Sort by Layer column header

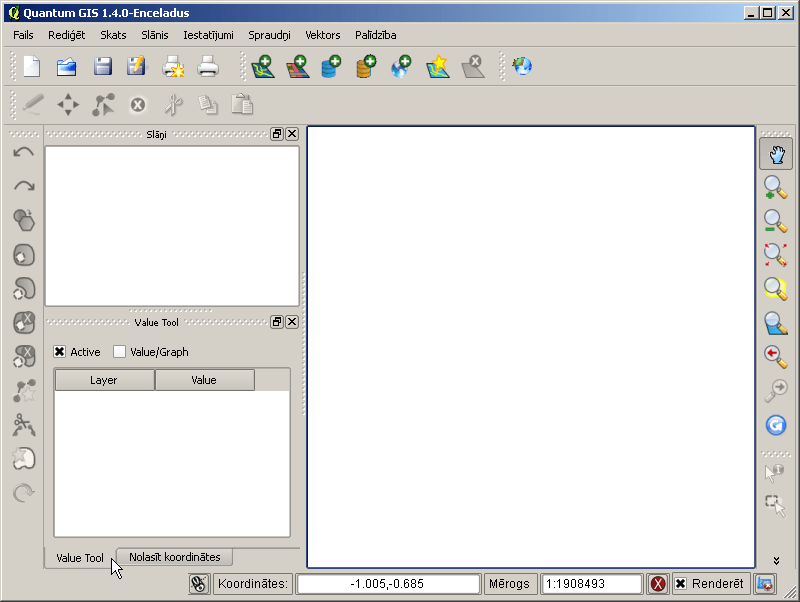point(104,380)
